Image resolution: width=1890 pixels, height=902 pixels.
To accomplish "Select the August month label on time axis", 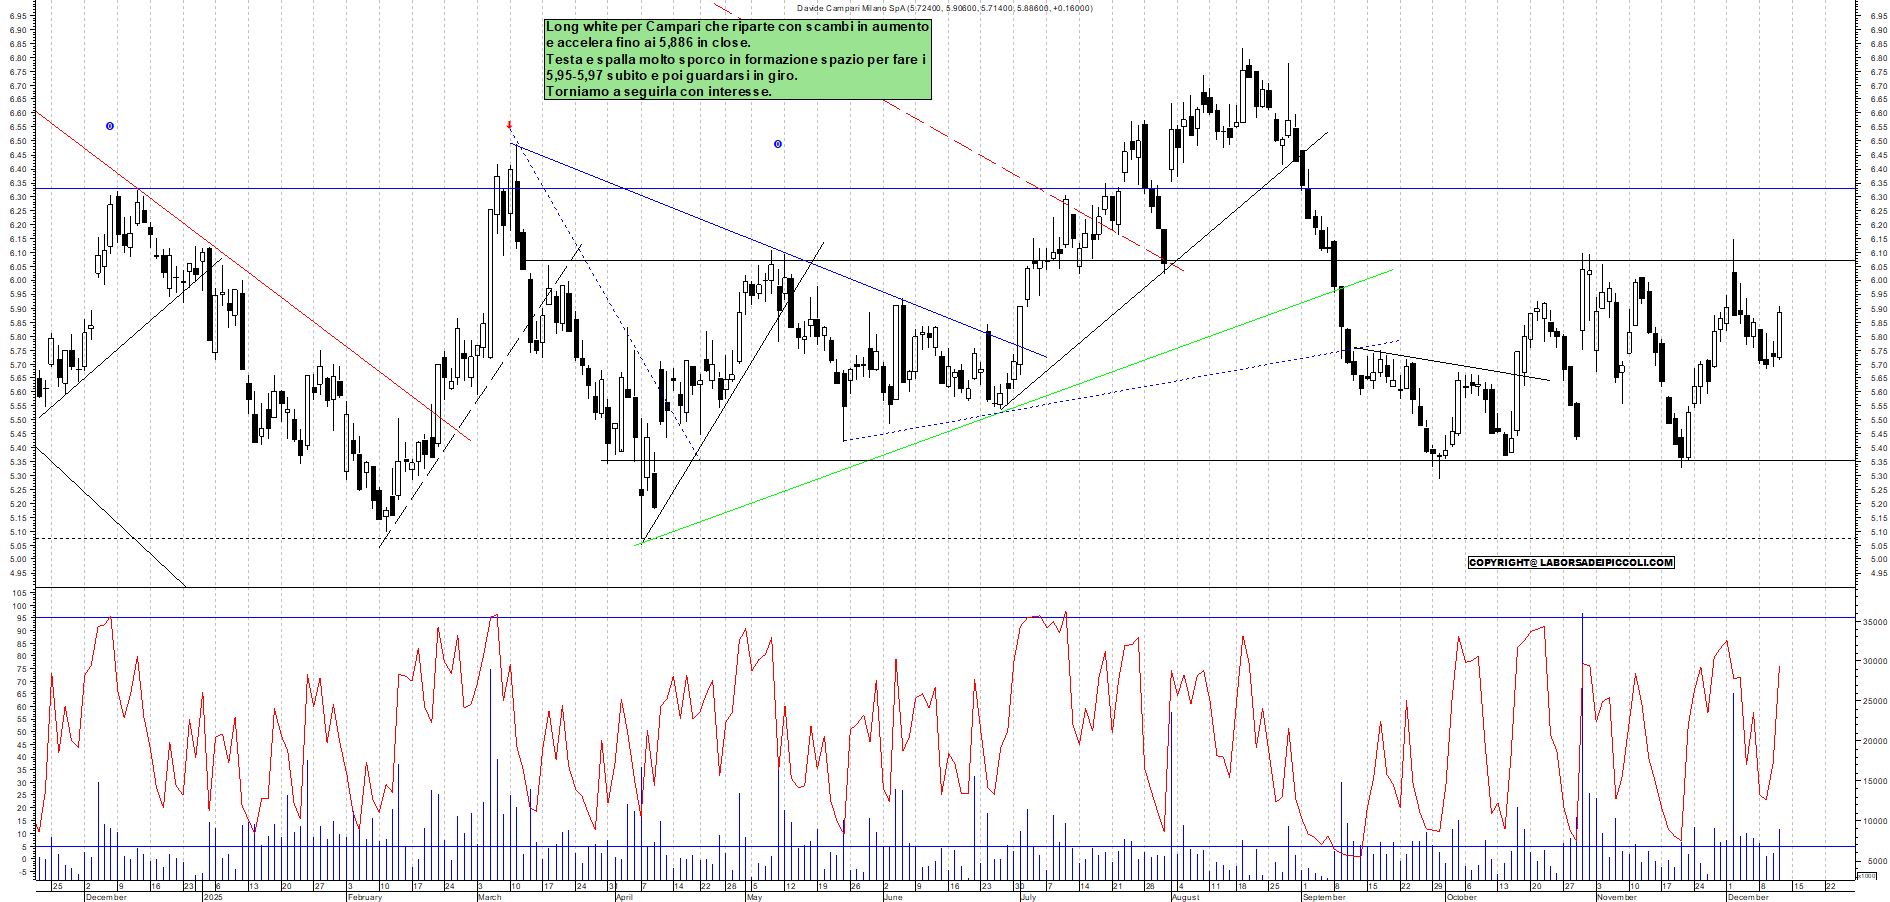I will point(1185,897).
